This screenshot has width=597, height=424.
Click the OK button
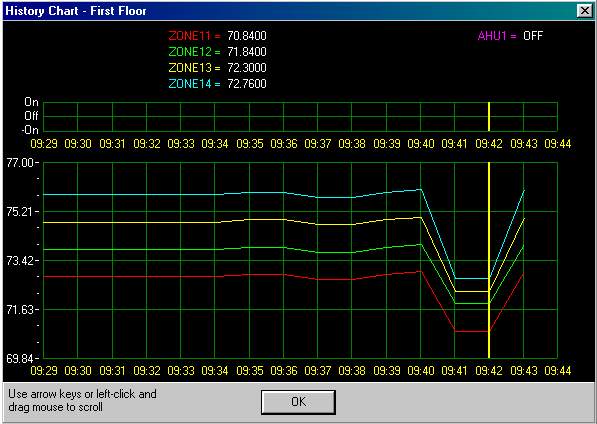coord(298,402)
